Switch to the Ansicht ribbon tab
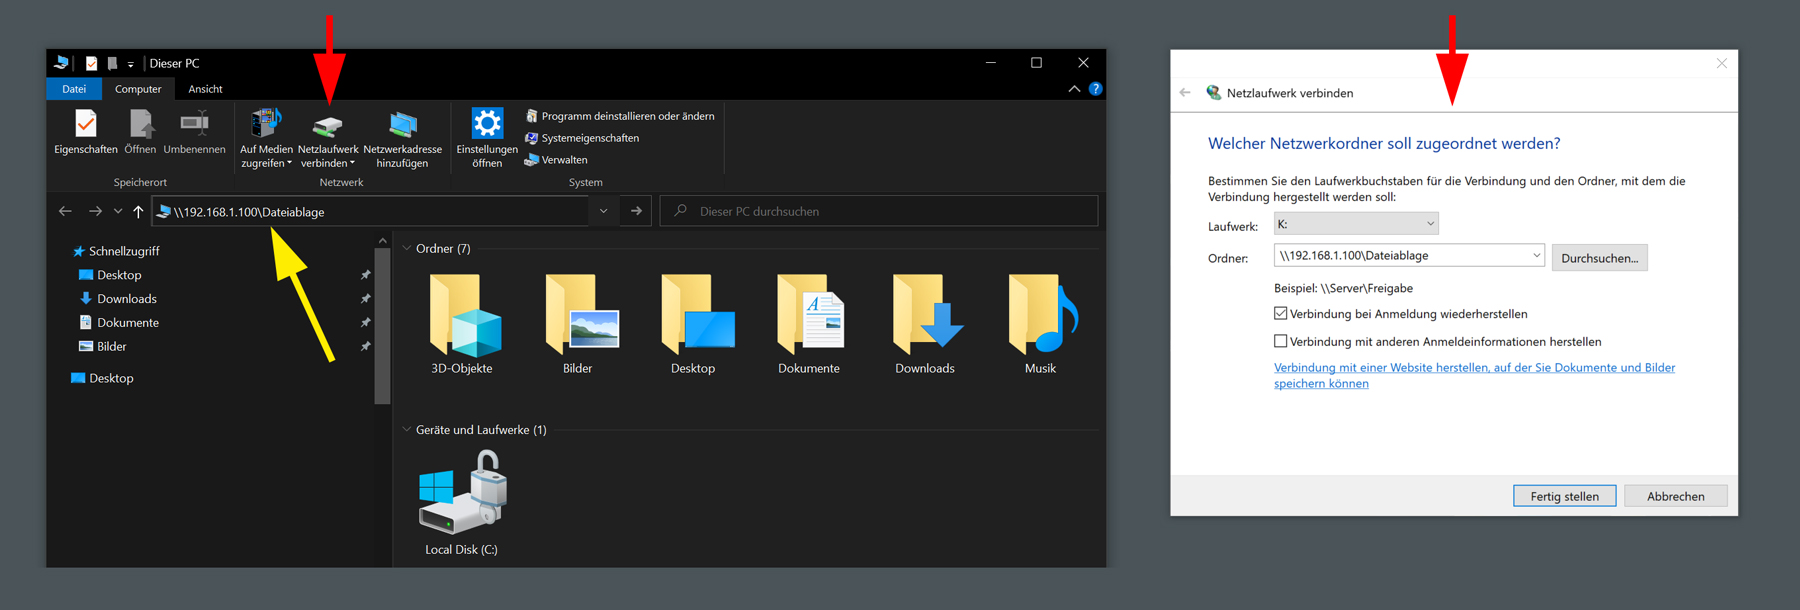The width and height of the screenshot is (1800, 610). point(205,89)
